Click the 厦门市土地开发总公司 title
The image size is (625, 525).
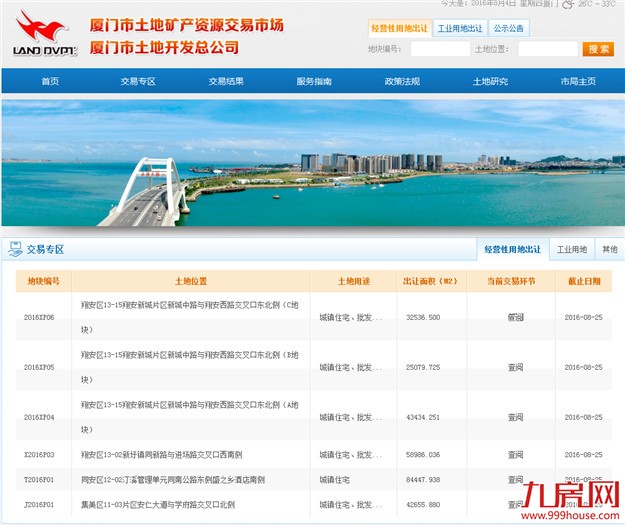click(164, 48)
